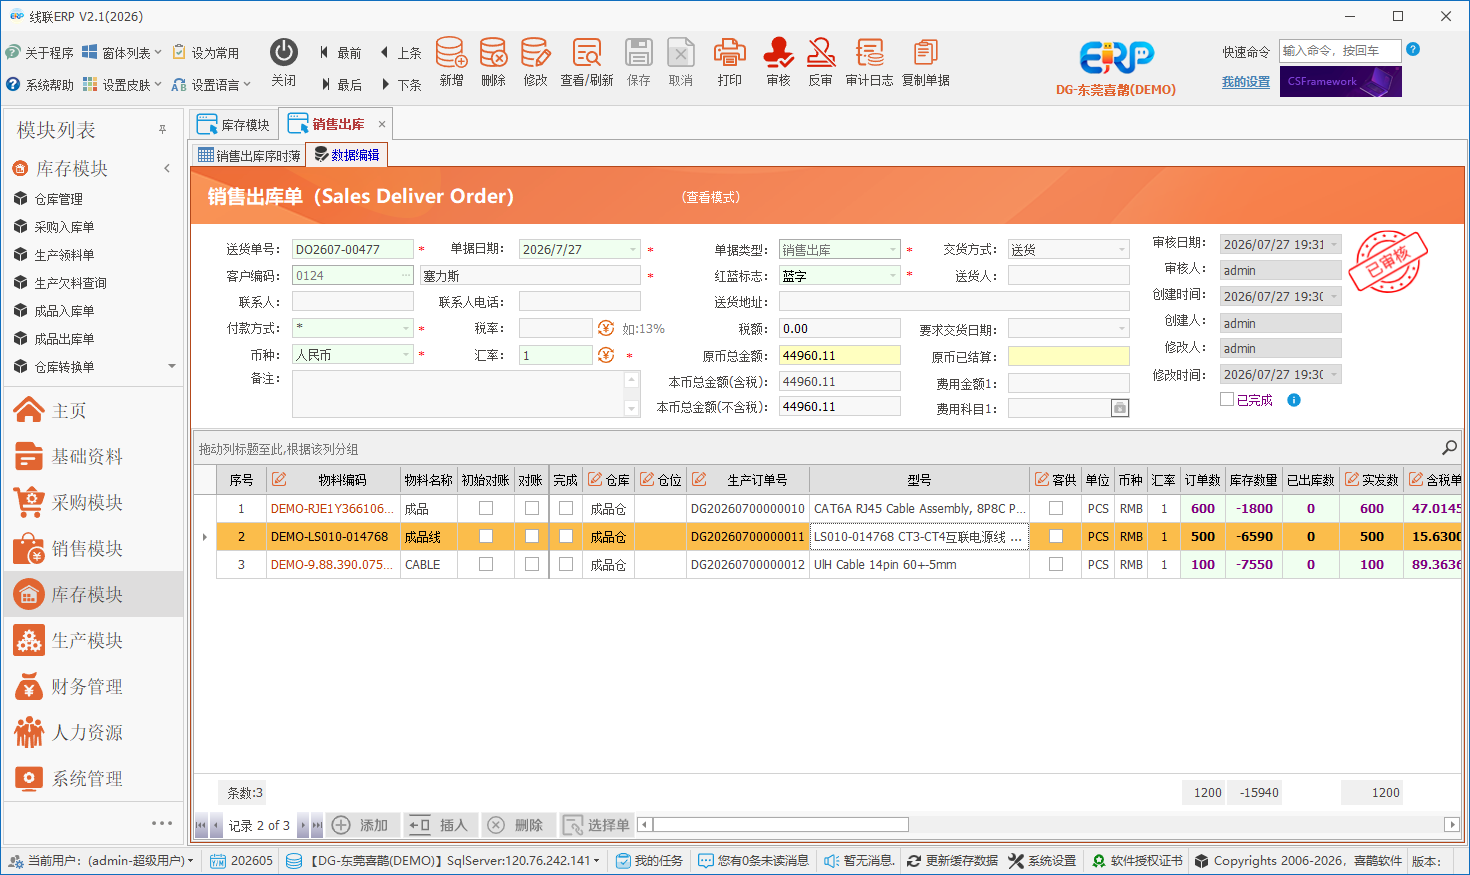Toggle 完成 checkbox in row 1

tap(566, 508)
